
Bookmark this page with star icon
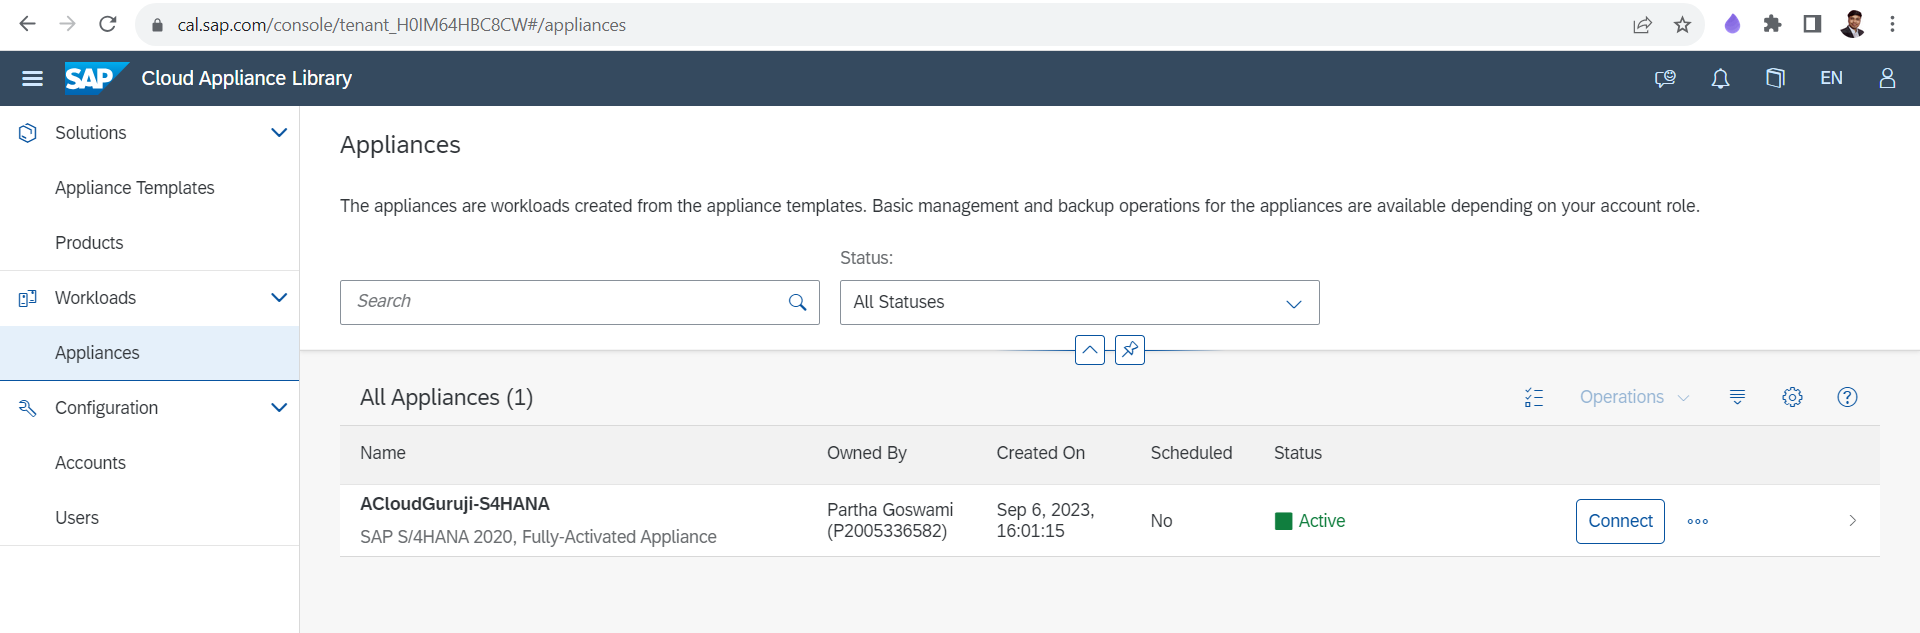coord(1682,25)
